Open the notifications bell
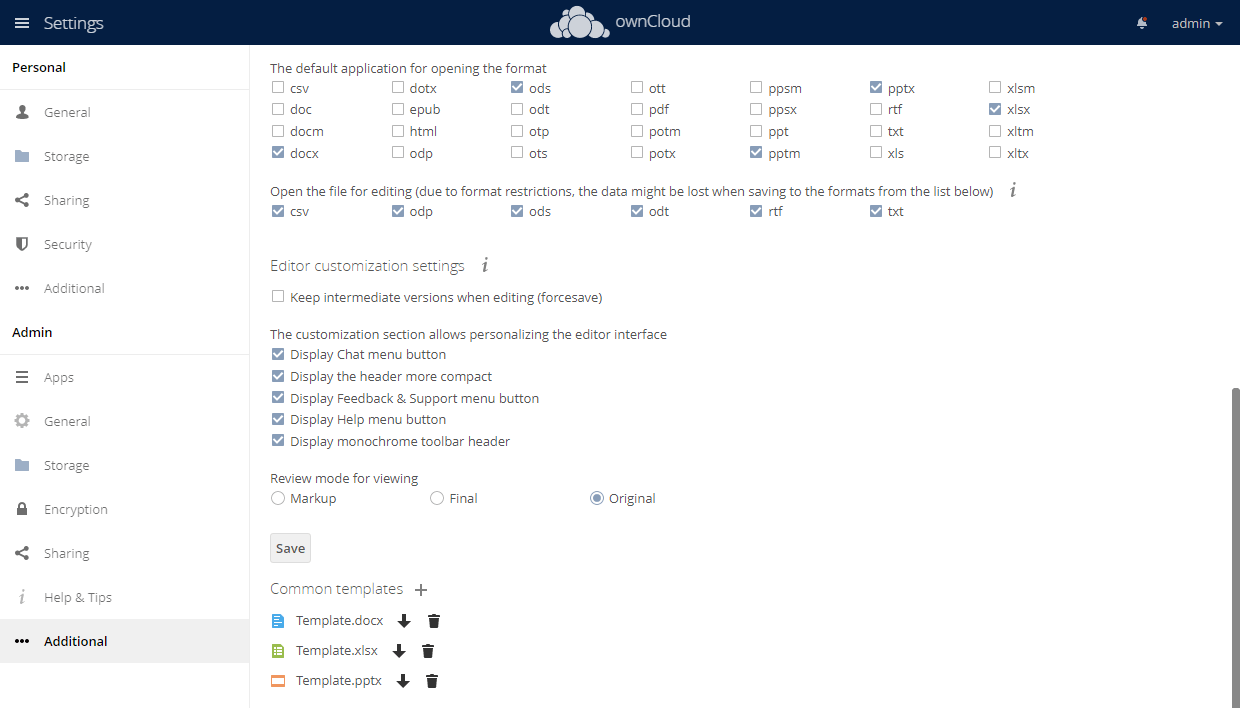 (x=1142, y=23)
